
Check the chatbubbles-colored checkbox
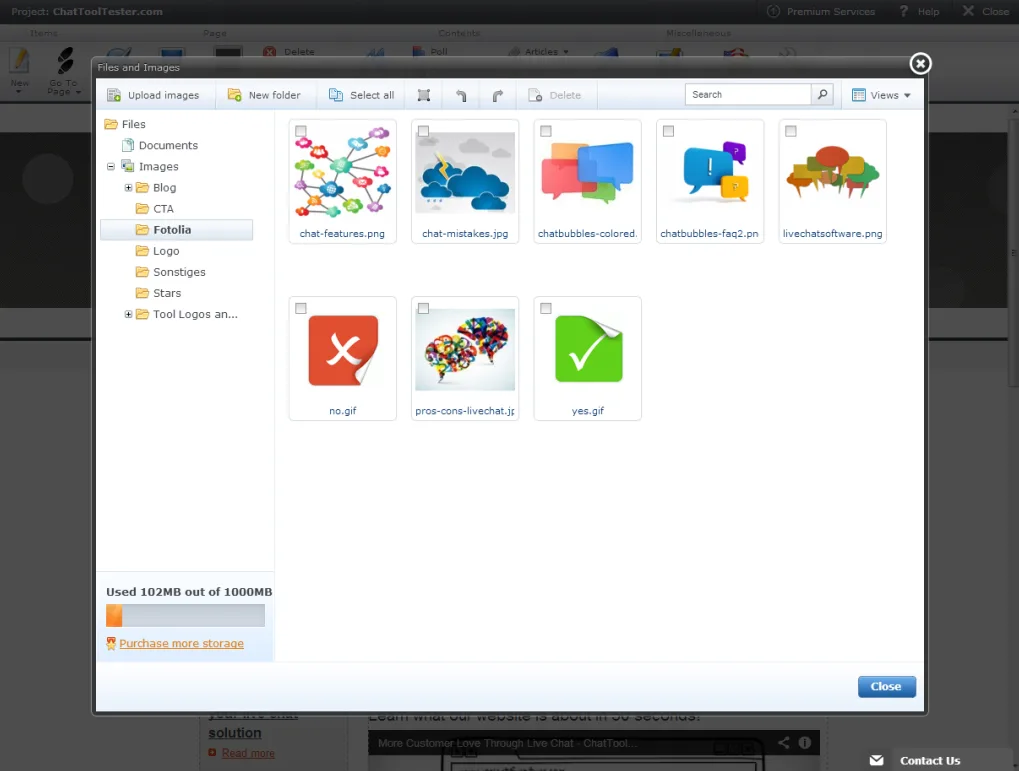(546, 131)
